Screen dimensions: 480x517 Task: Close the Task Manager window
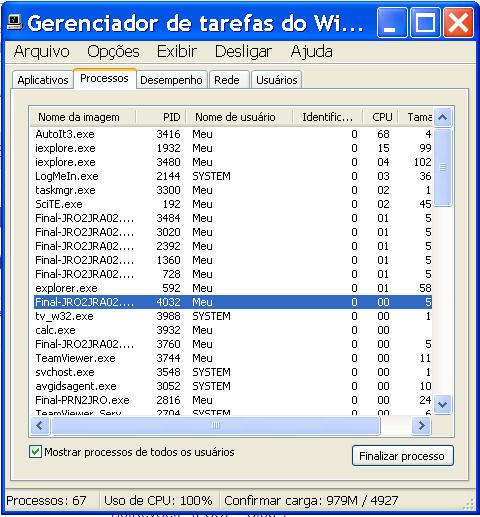[459, 23]
